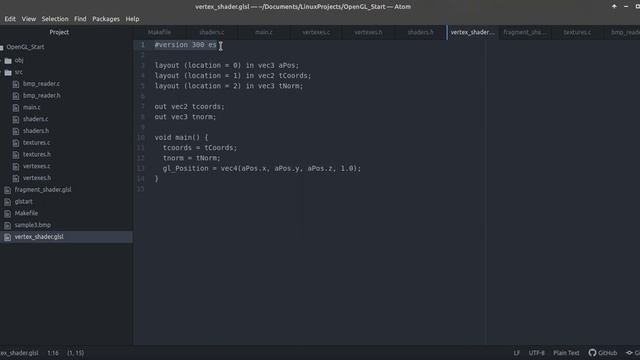640x360 pixels.
Task: Change the Plain Text grammar selector
Action: (x=566, y=353)
